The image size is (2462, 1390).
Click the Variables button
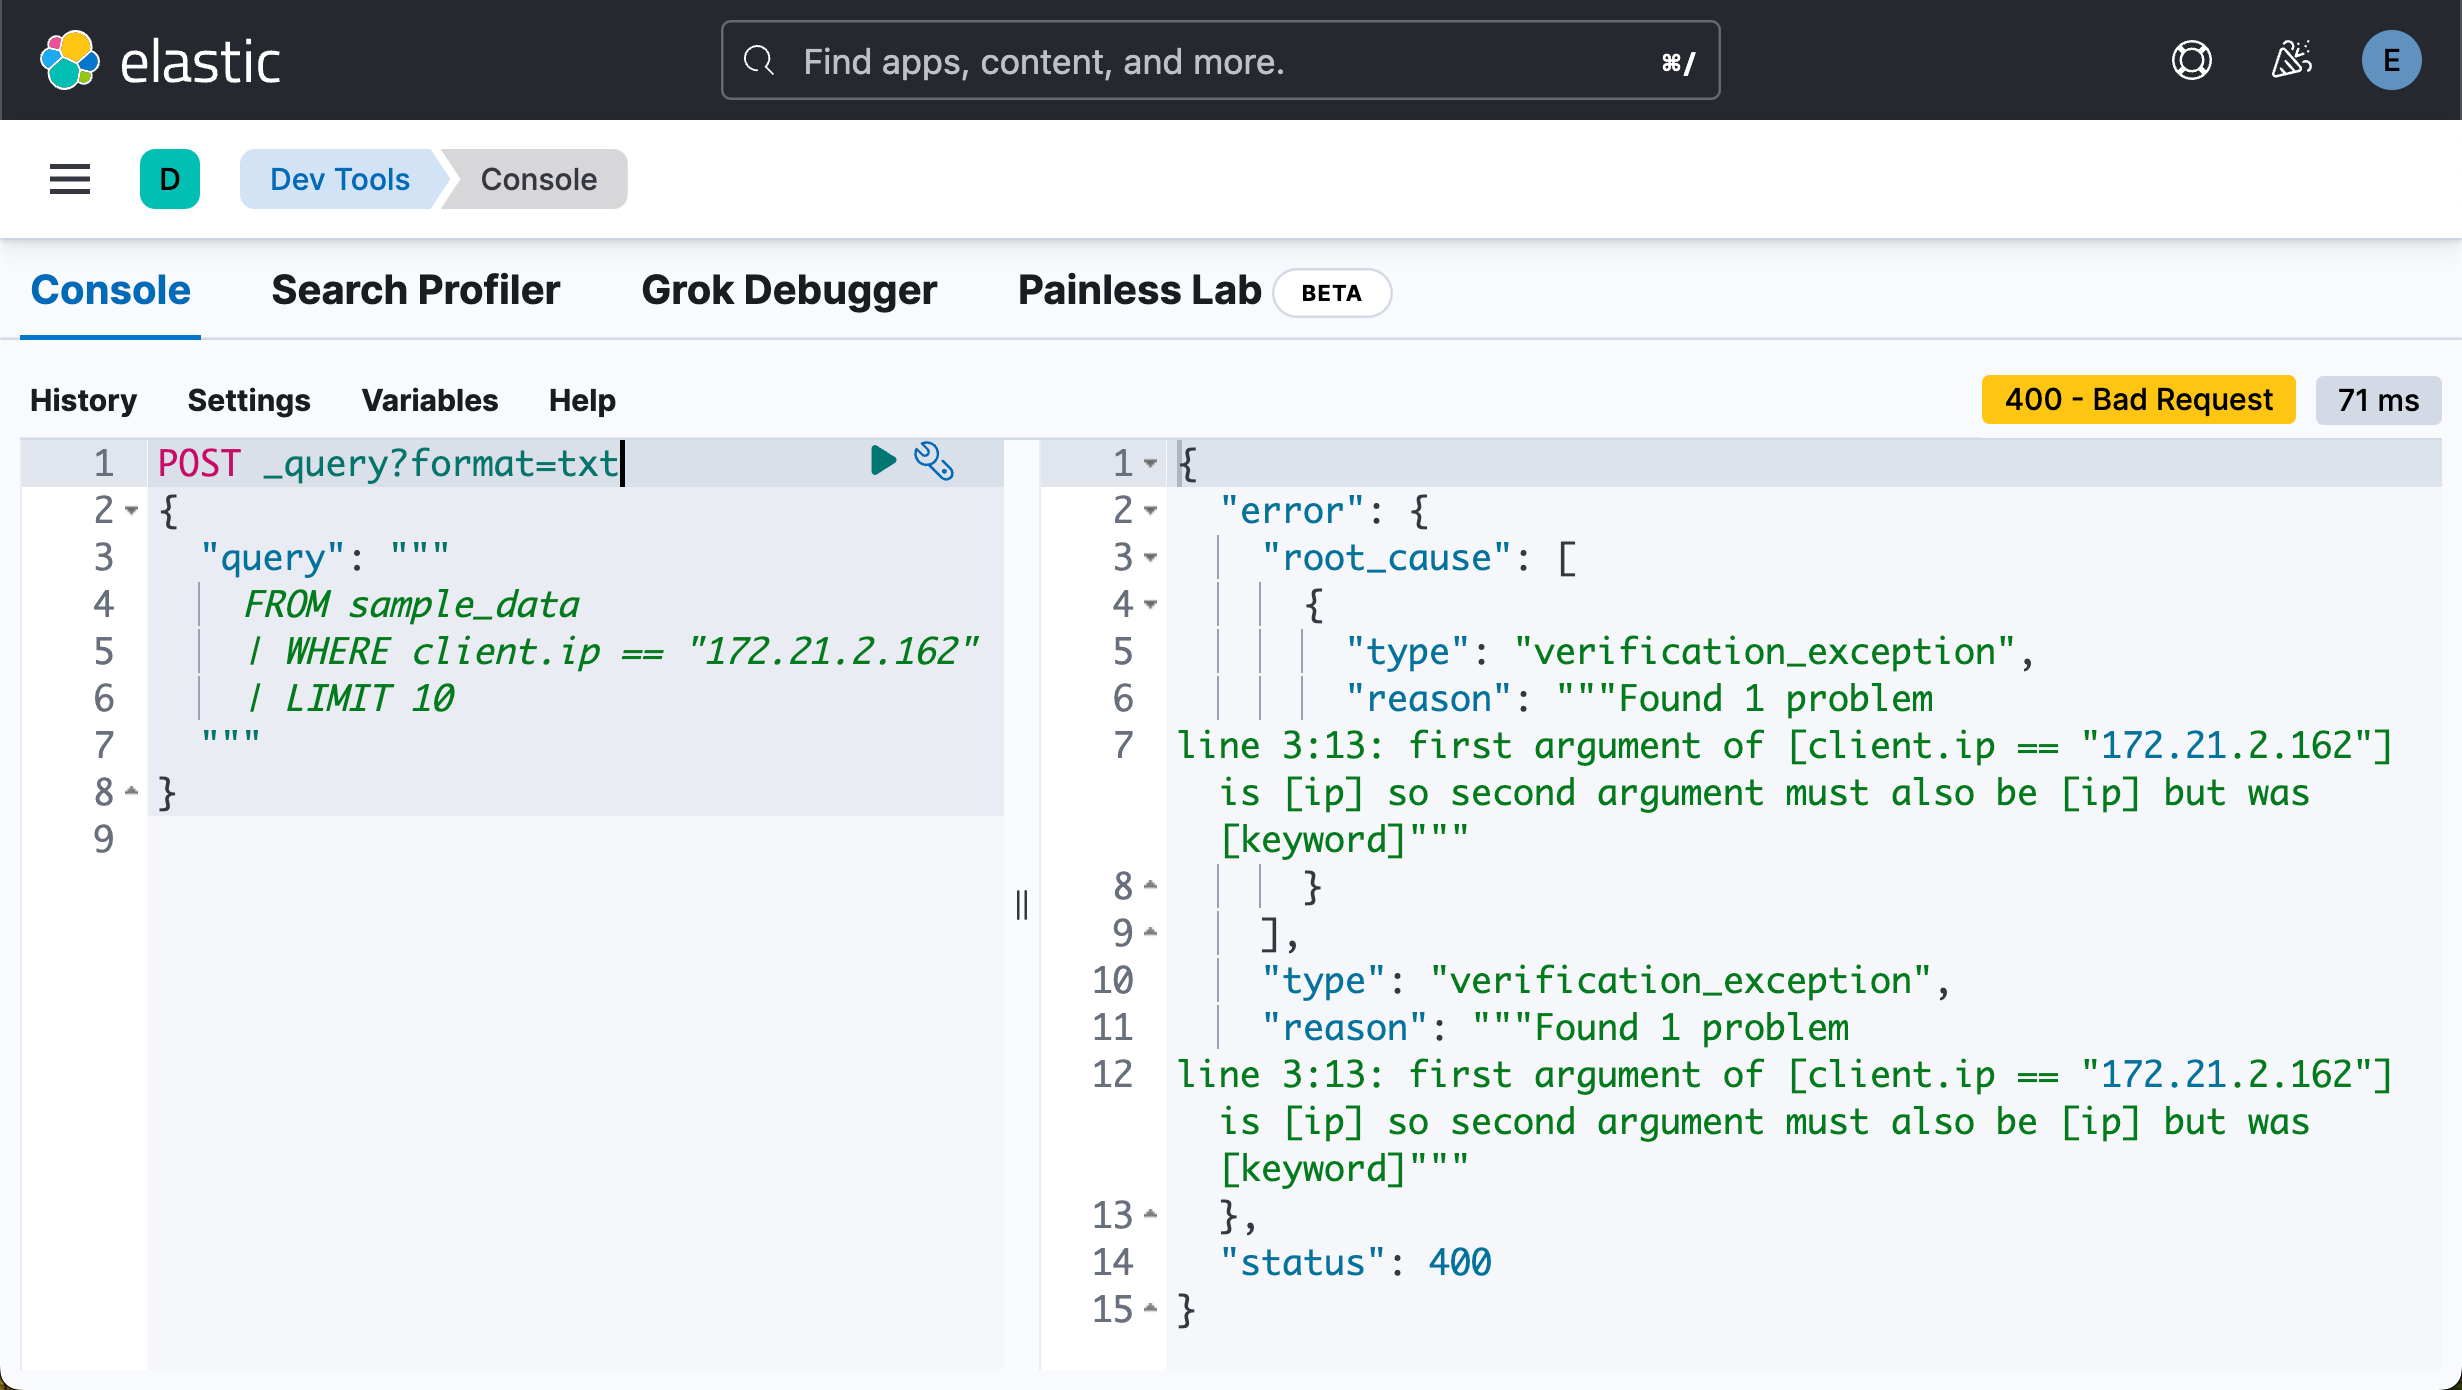(x=429, y=400)
